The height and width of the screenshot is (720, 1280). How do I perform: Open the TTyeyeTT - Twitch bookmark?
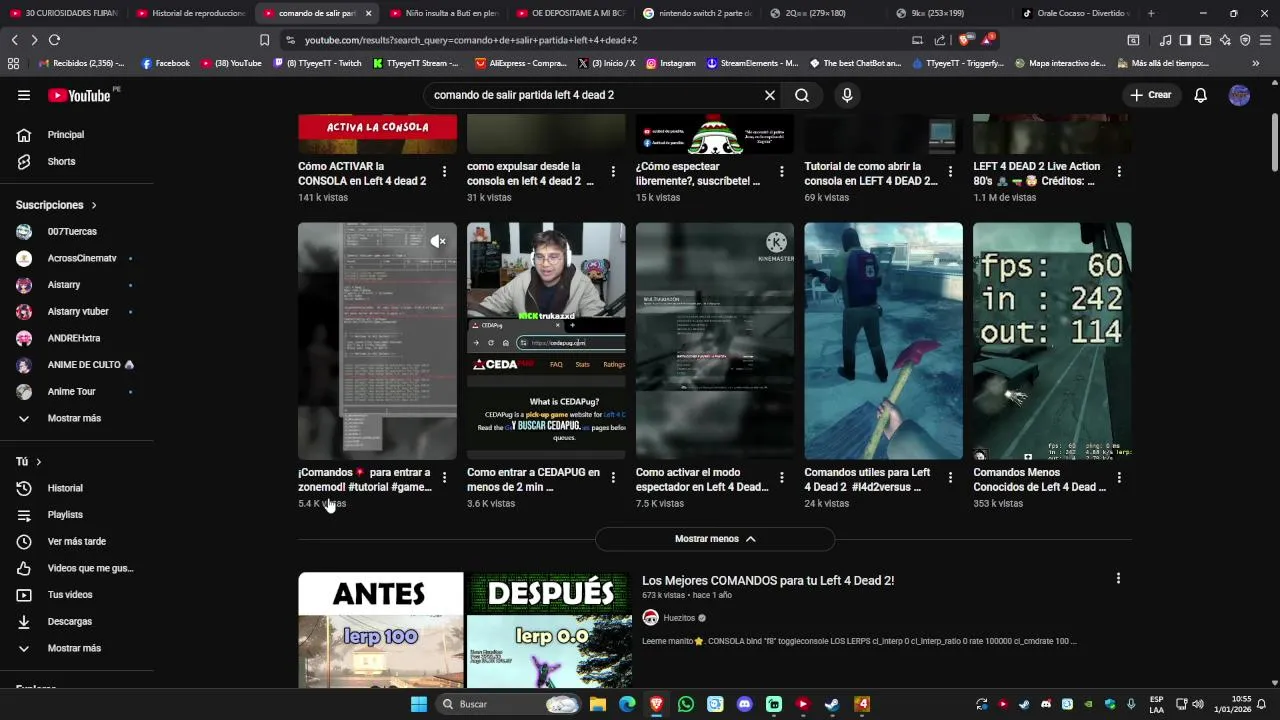point(318,63)
